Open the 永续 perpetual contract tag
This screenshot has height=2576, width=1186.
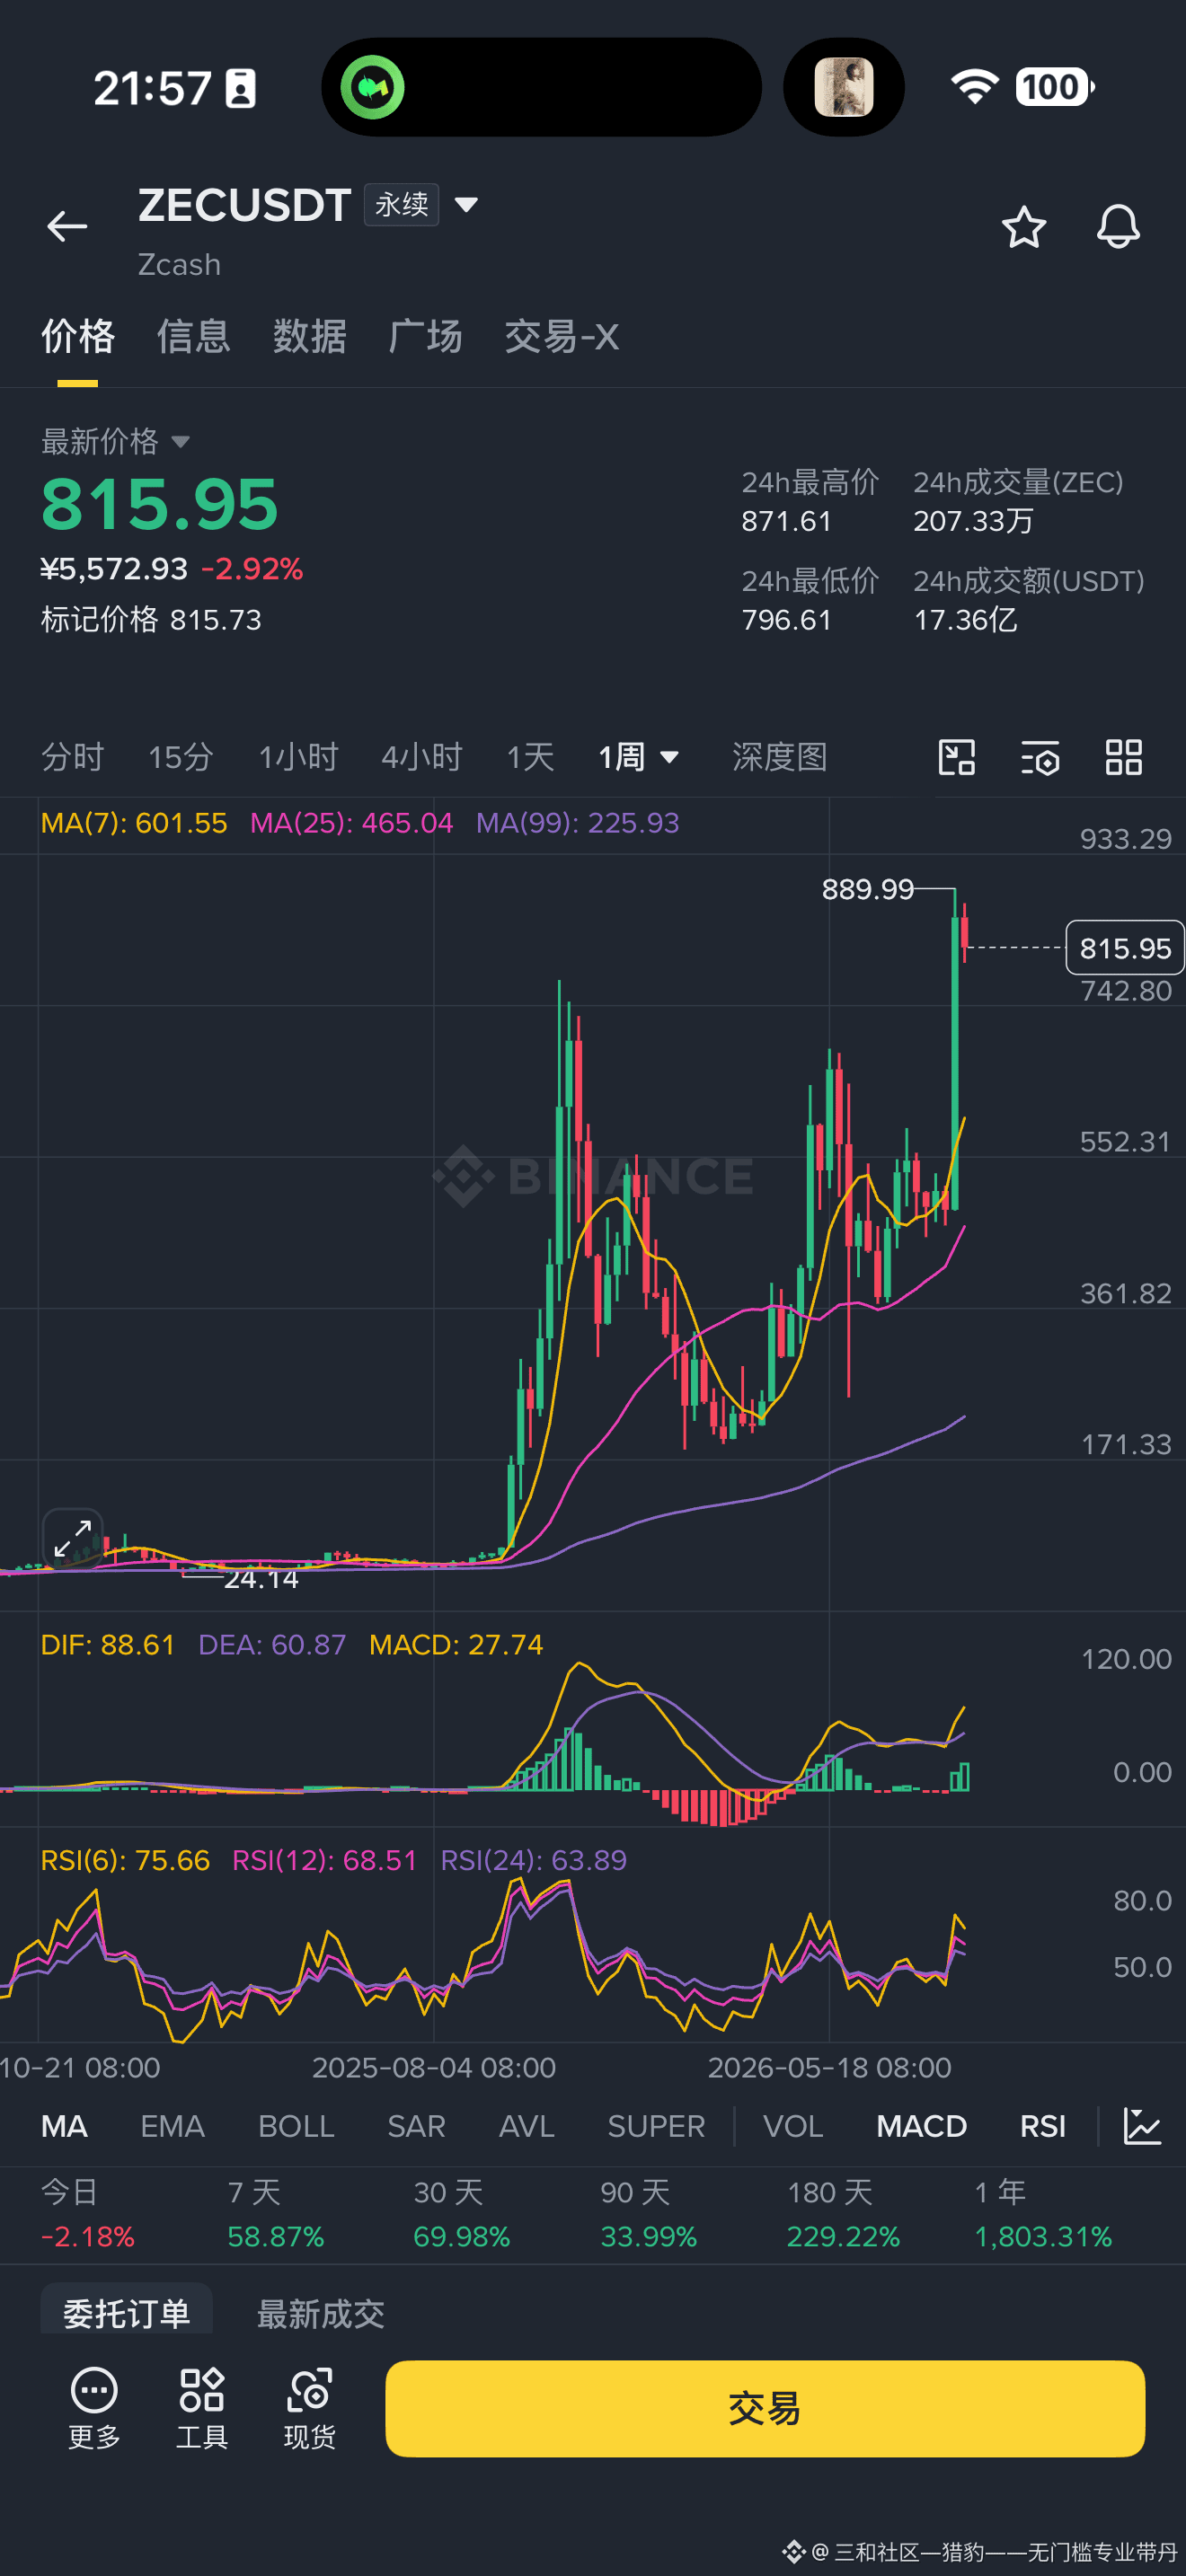pos(401,205)
